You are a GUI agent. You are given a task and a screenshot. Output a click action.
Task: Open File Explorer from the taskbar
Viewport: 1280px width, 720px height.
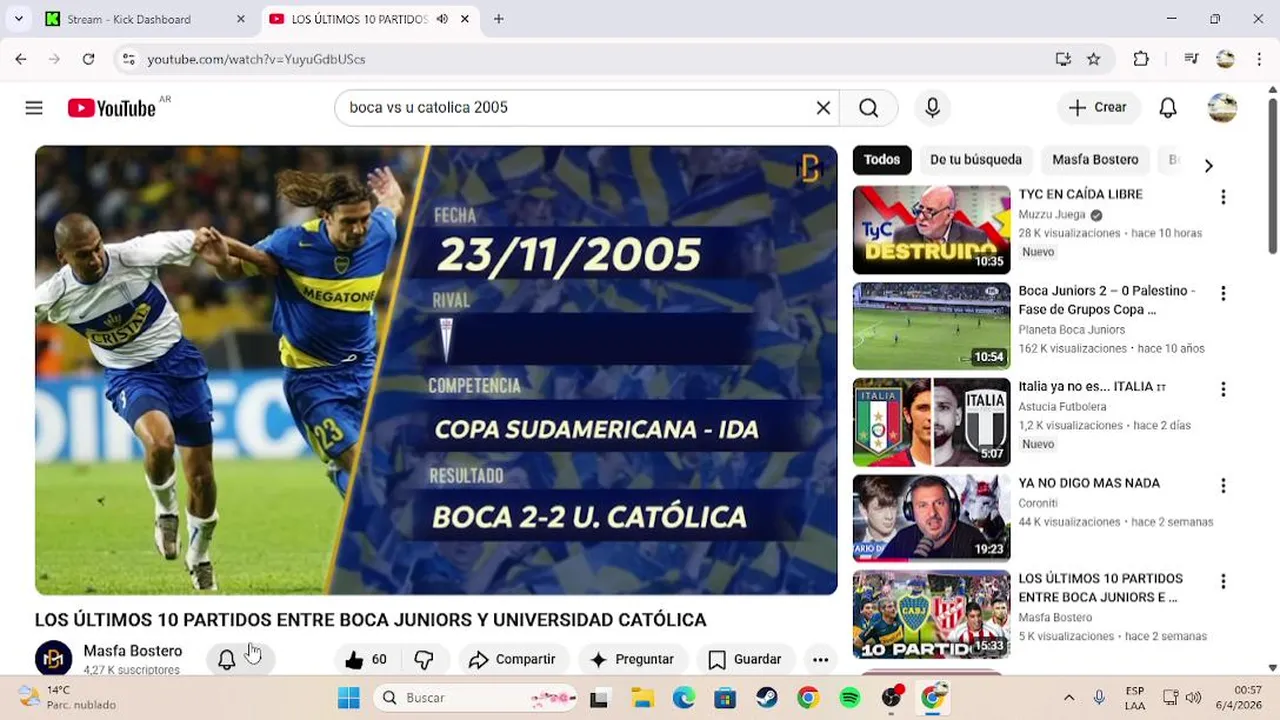pyautogui.click(x=642, y=698)
